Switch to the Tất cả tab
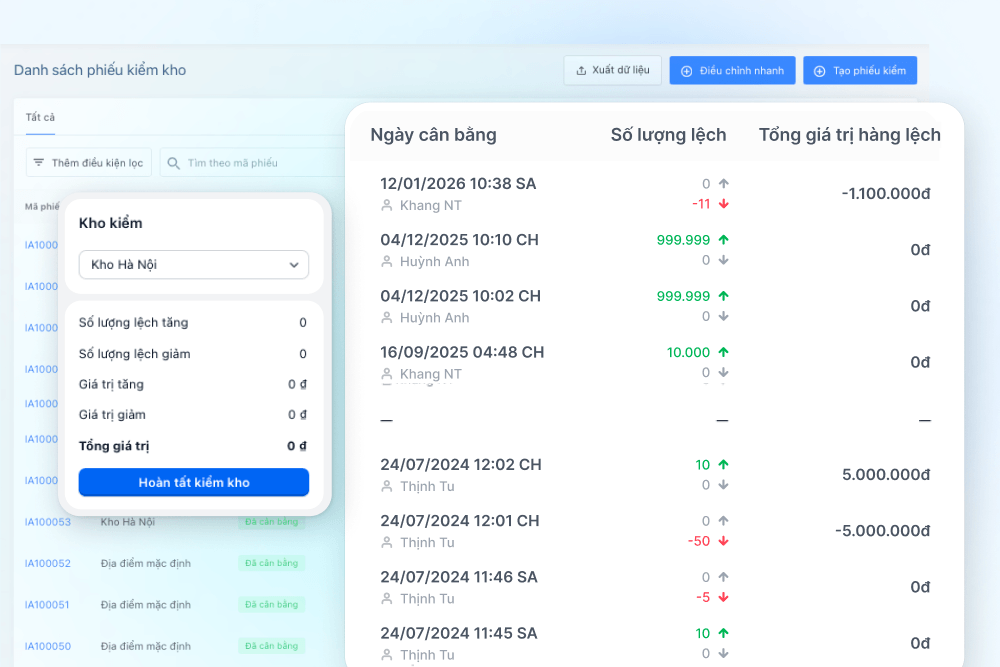The height and width of the screenshot is (667, 1000). 40,117
